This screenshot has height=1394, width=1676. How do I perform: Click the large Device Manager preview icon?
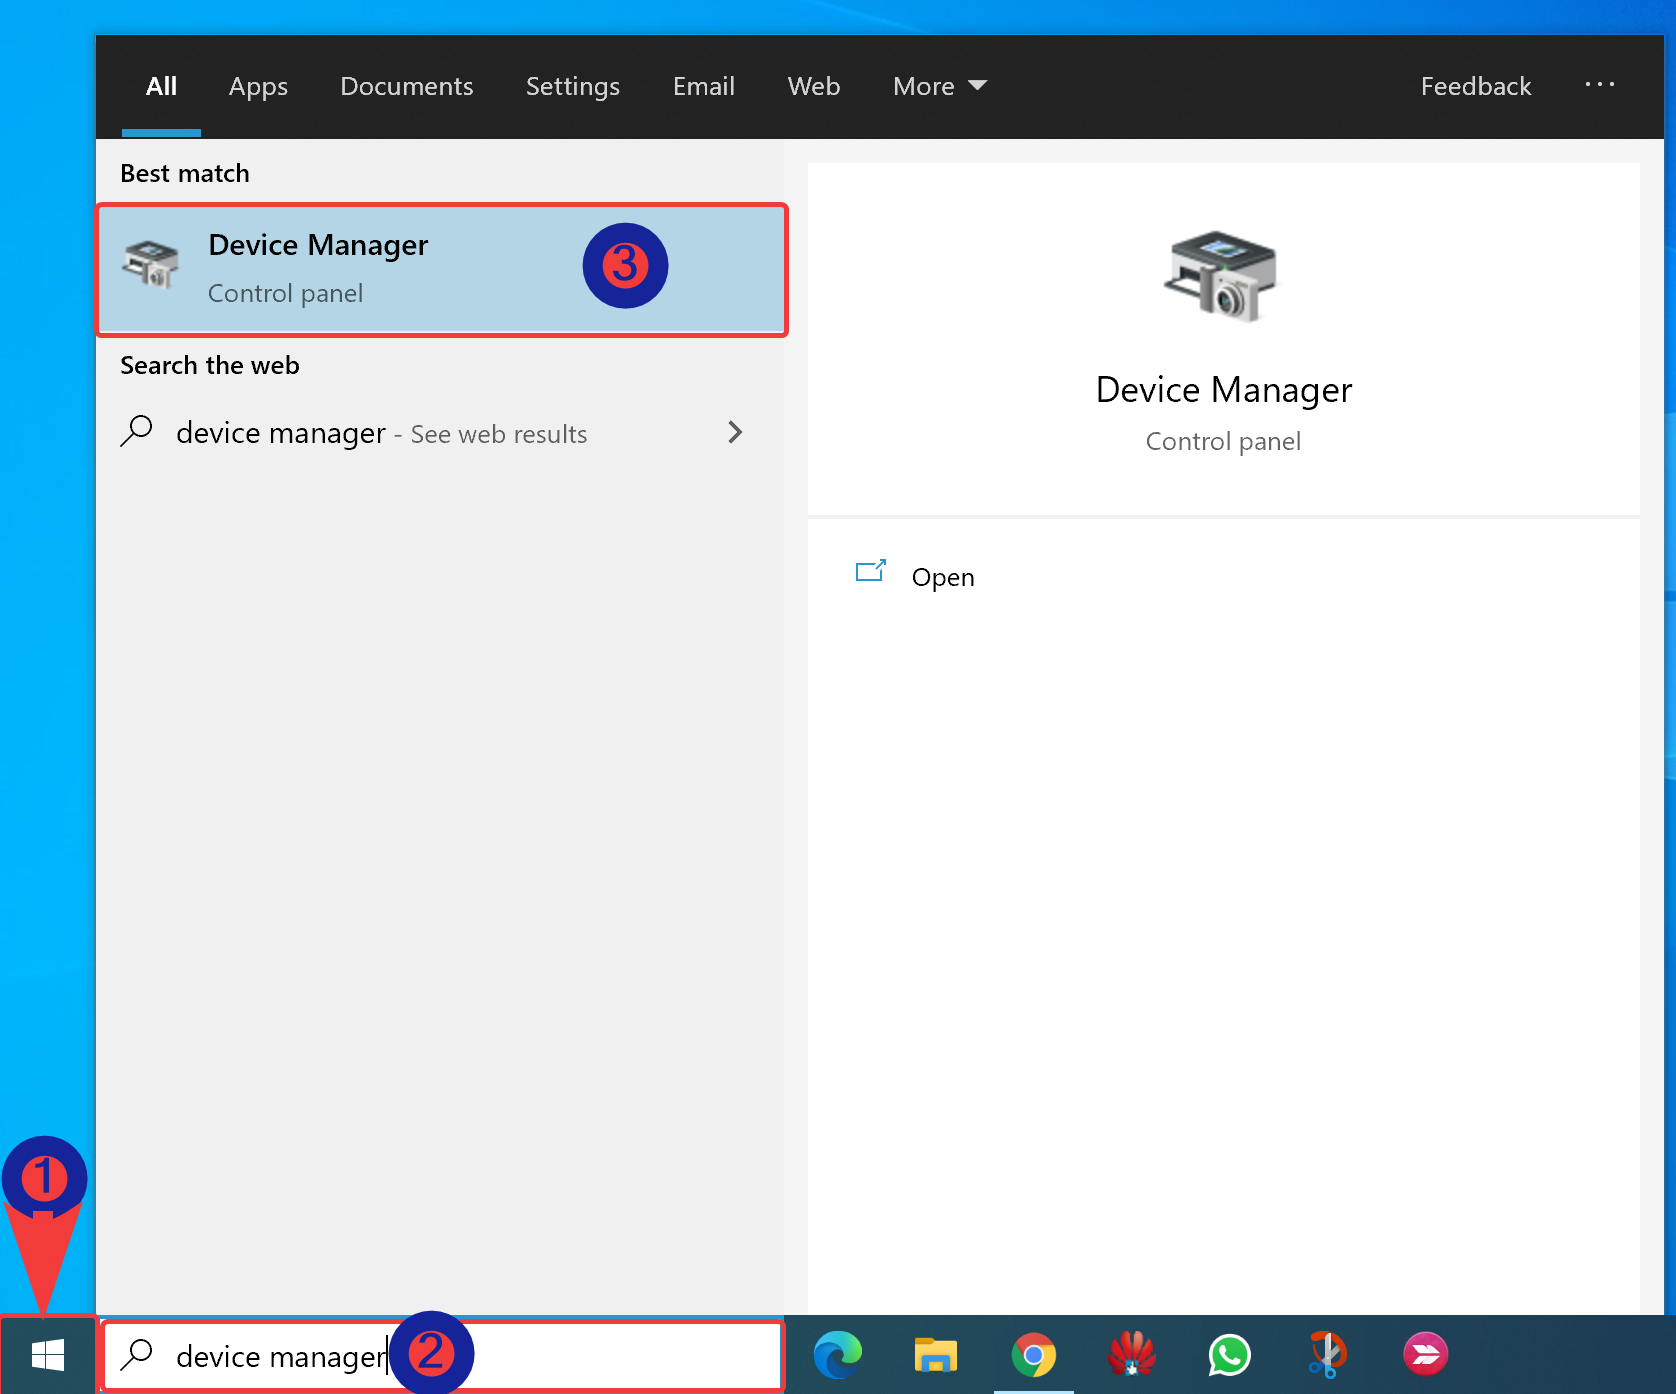pyautogui.click(x=1221, y=276)
